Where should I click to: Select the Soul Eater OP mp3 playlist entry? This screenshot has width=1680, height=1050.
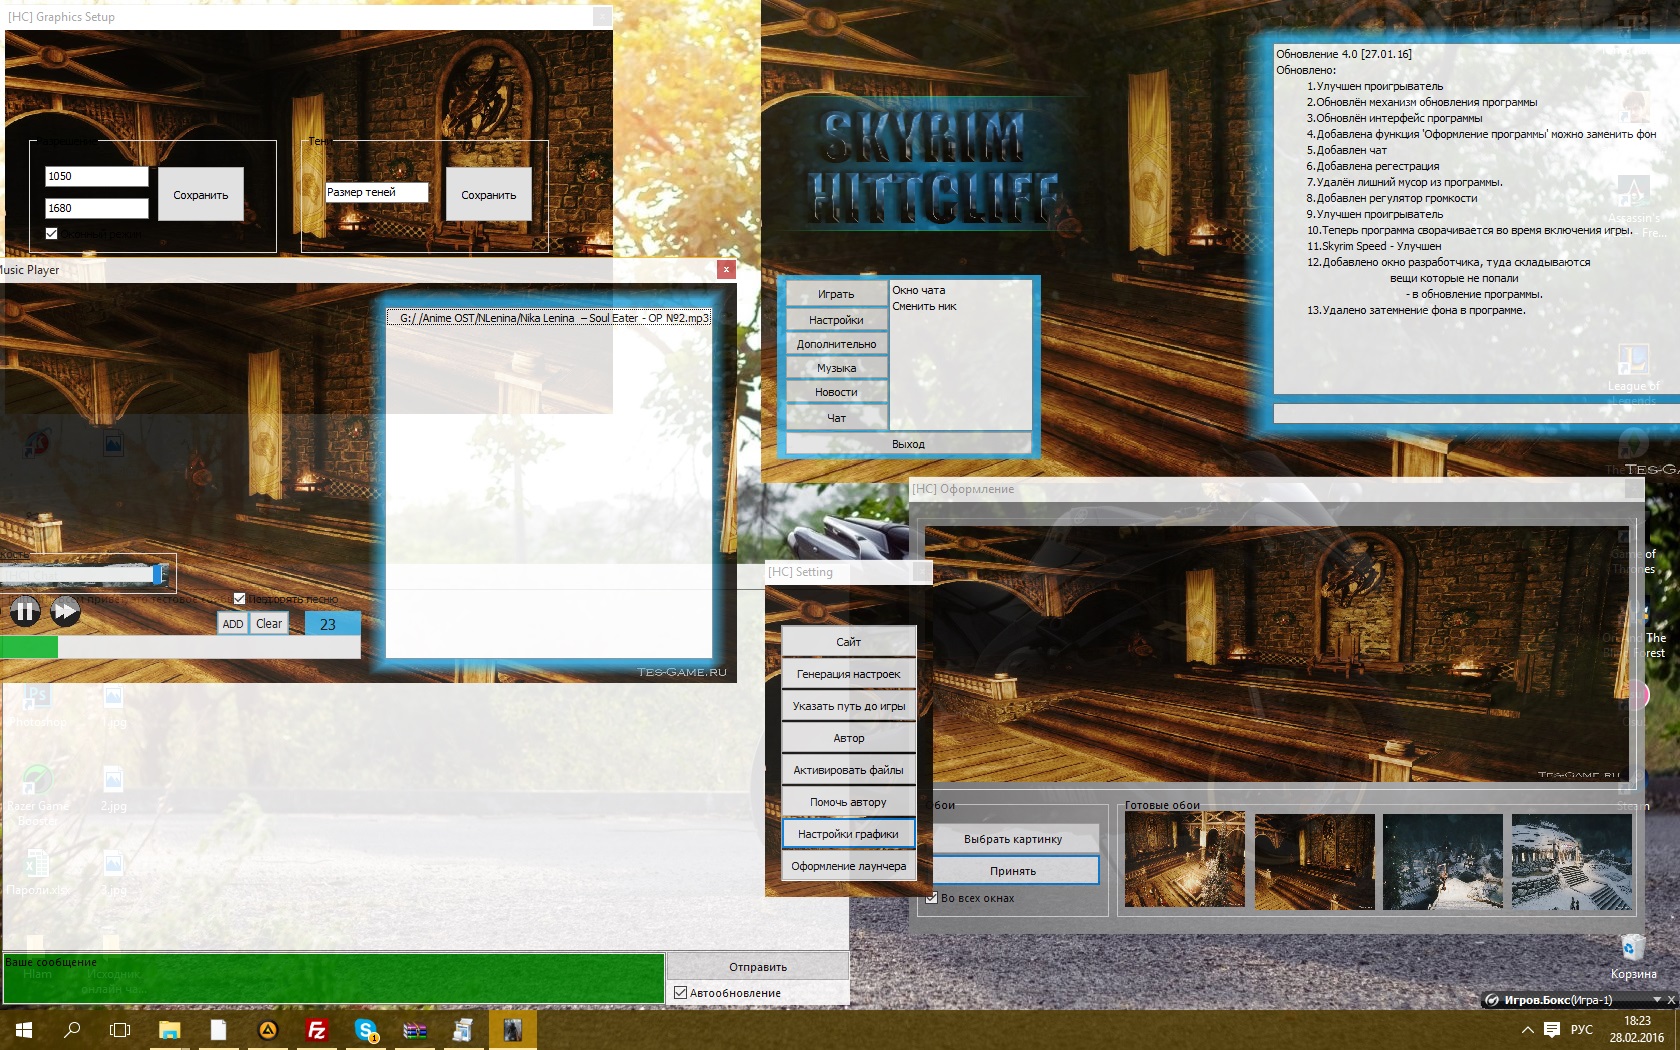tap(549, 318)
